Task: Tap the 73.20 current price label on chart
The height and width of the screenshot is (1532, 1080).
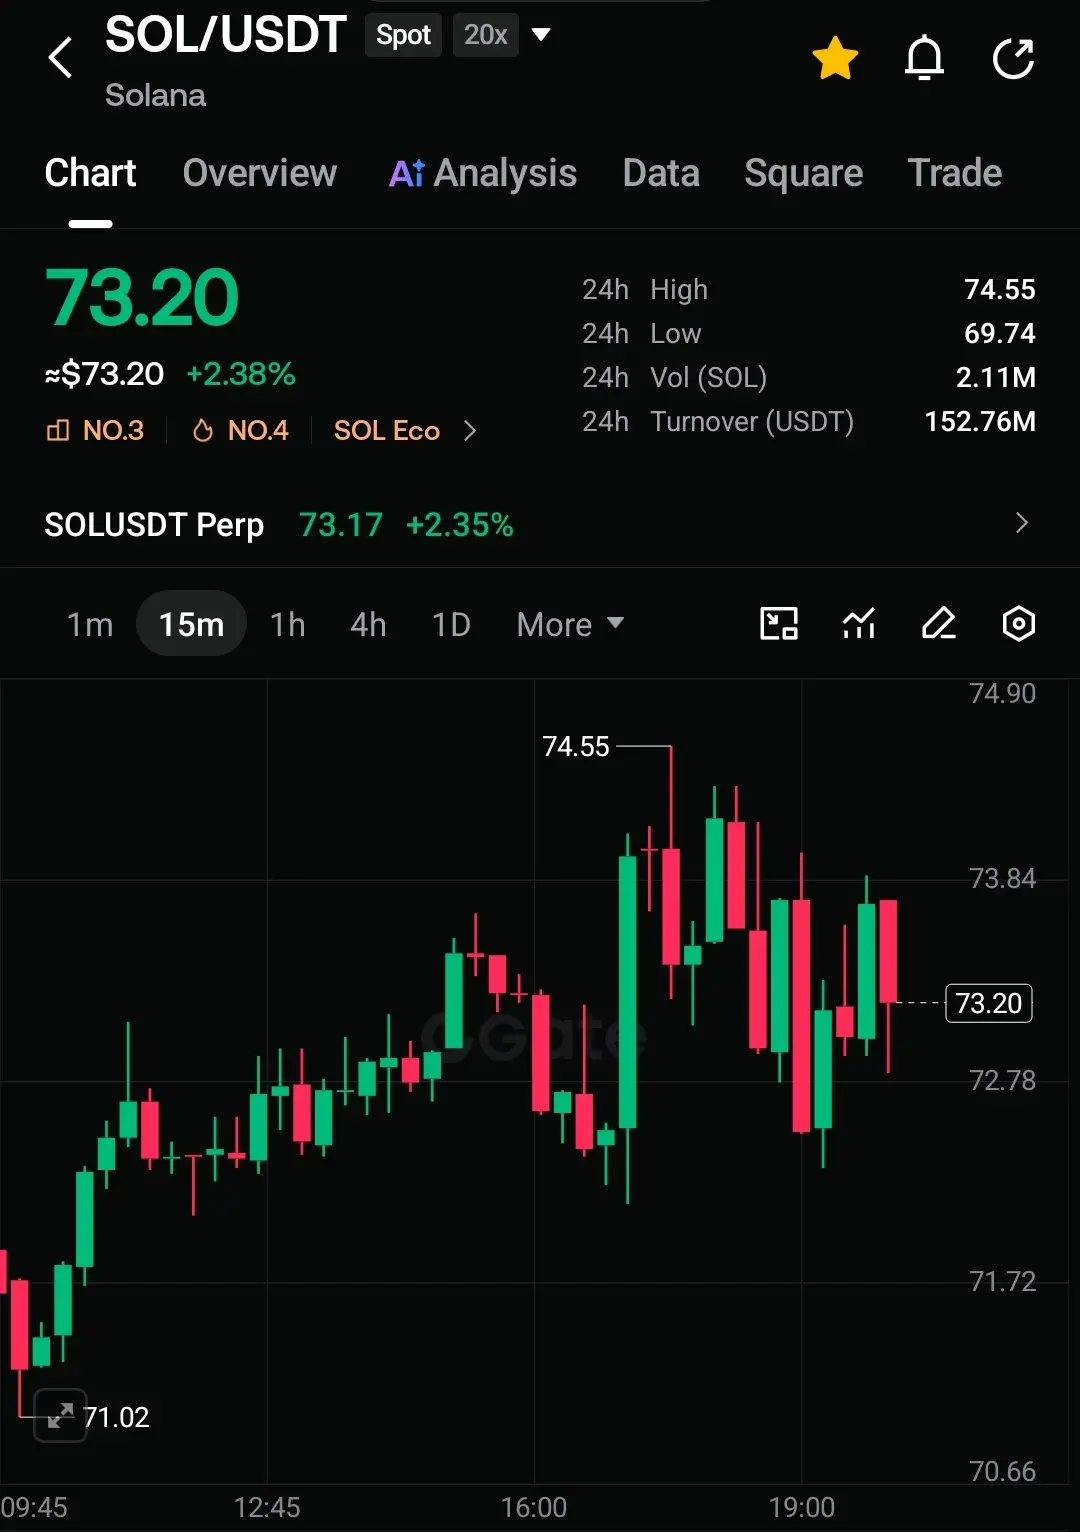Action: click(x=989, y=1003)
